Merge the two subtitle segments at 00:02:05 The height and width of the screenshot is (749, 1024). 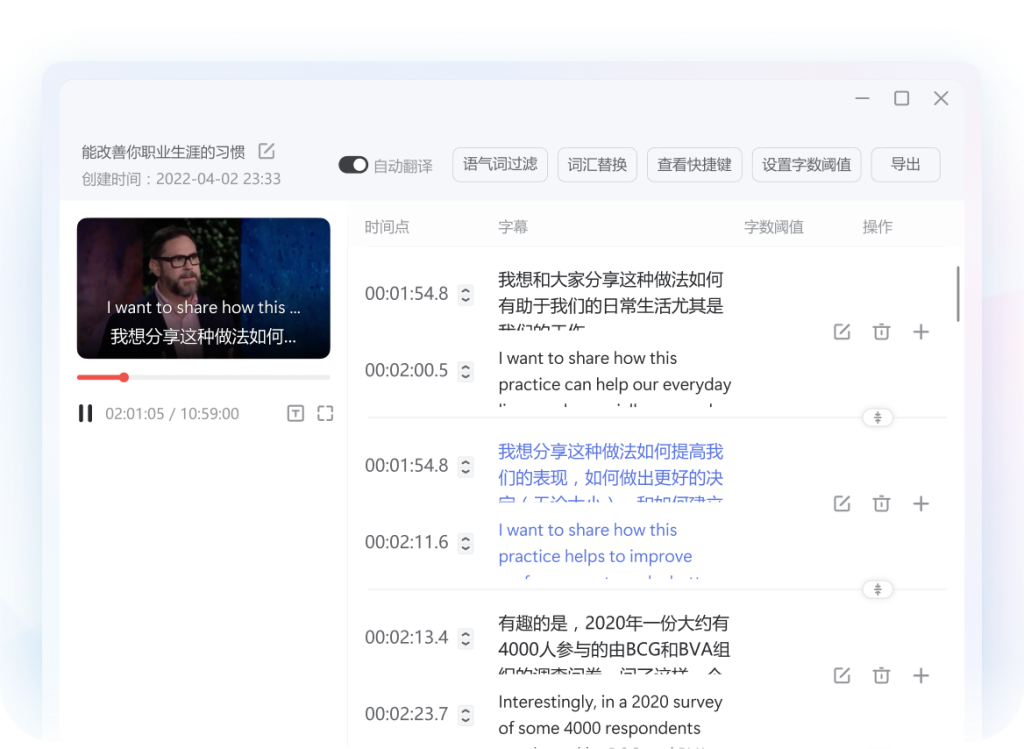point(877,417)
